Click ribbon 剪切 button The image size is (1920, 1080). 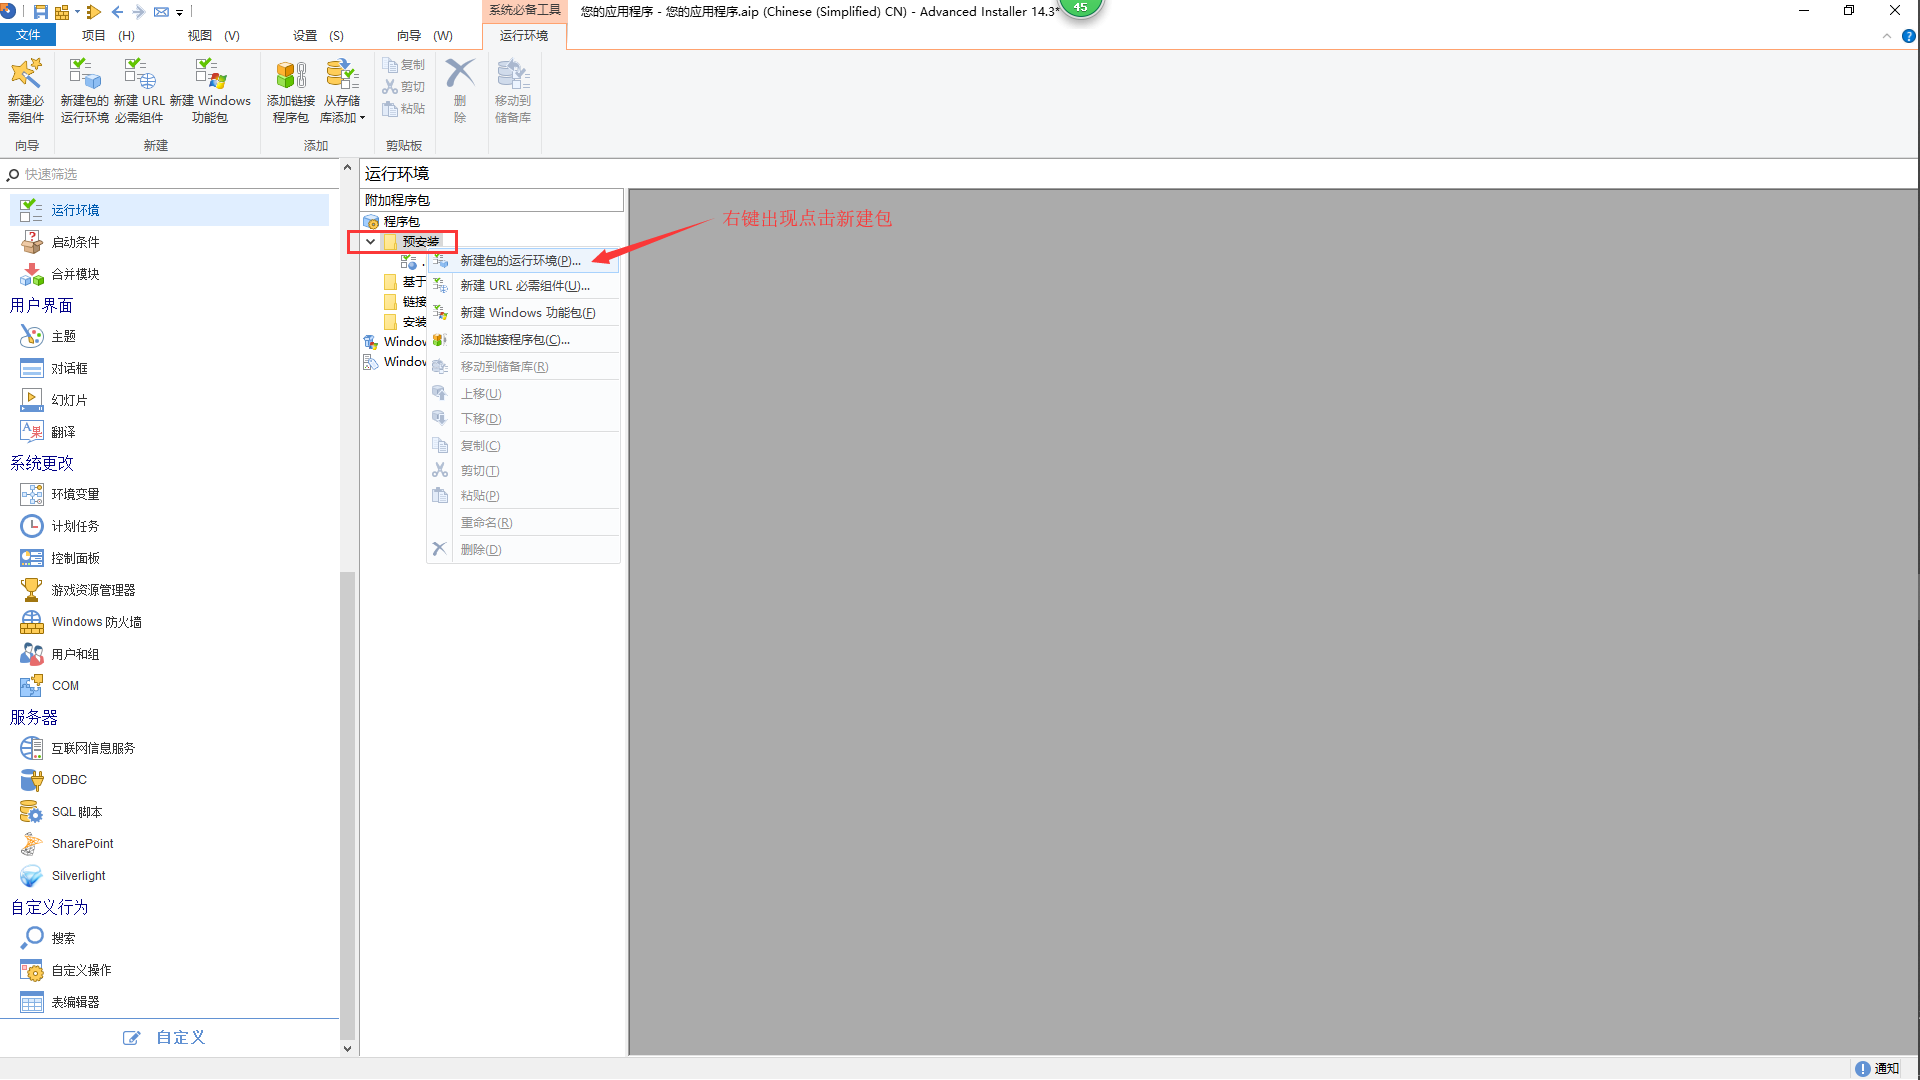(x=404, y=87)
